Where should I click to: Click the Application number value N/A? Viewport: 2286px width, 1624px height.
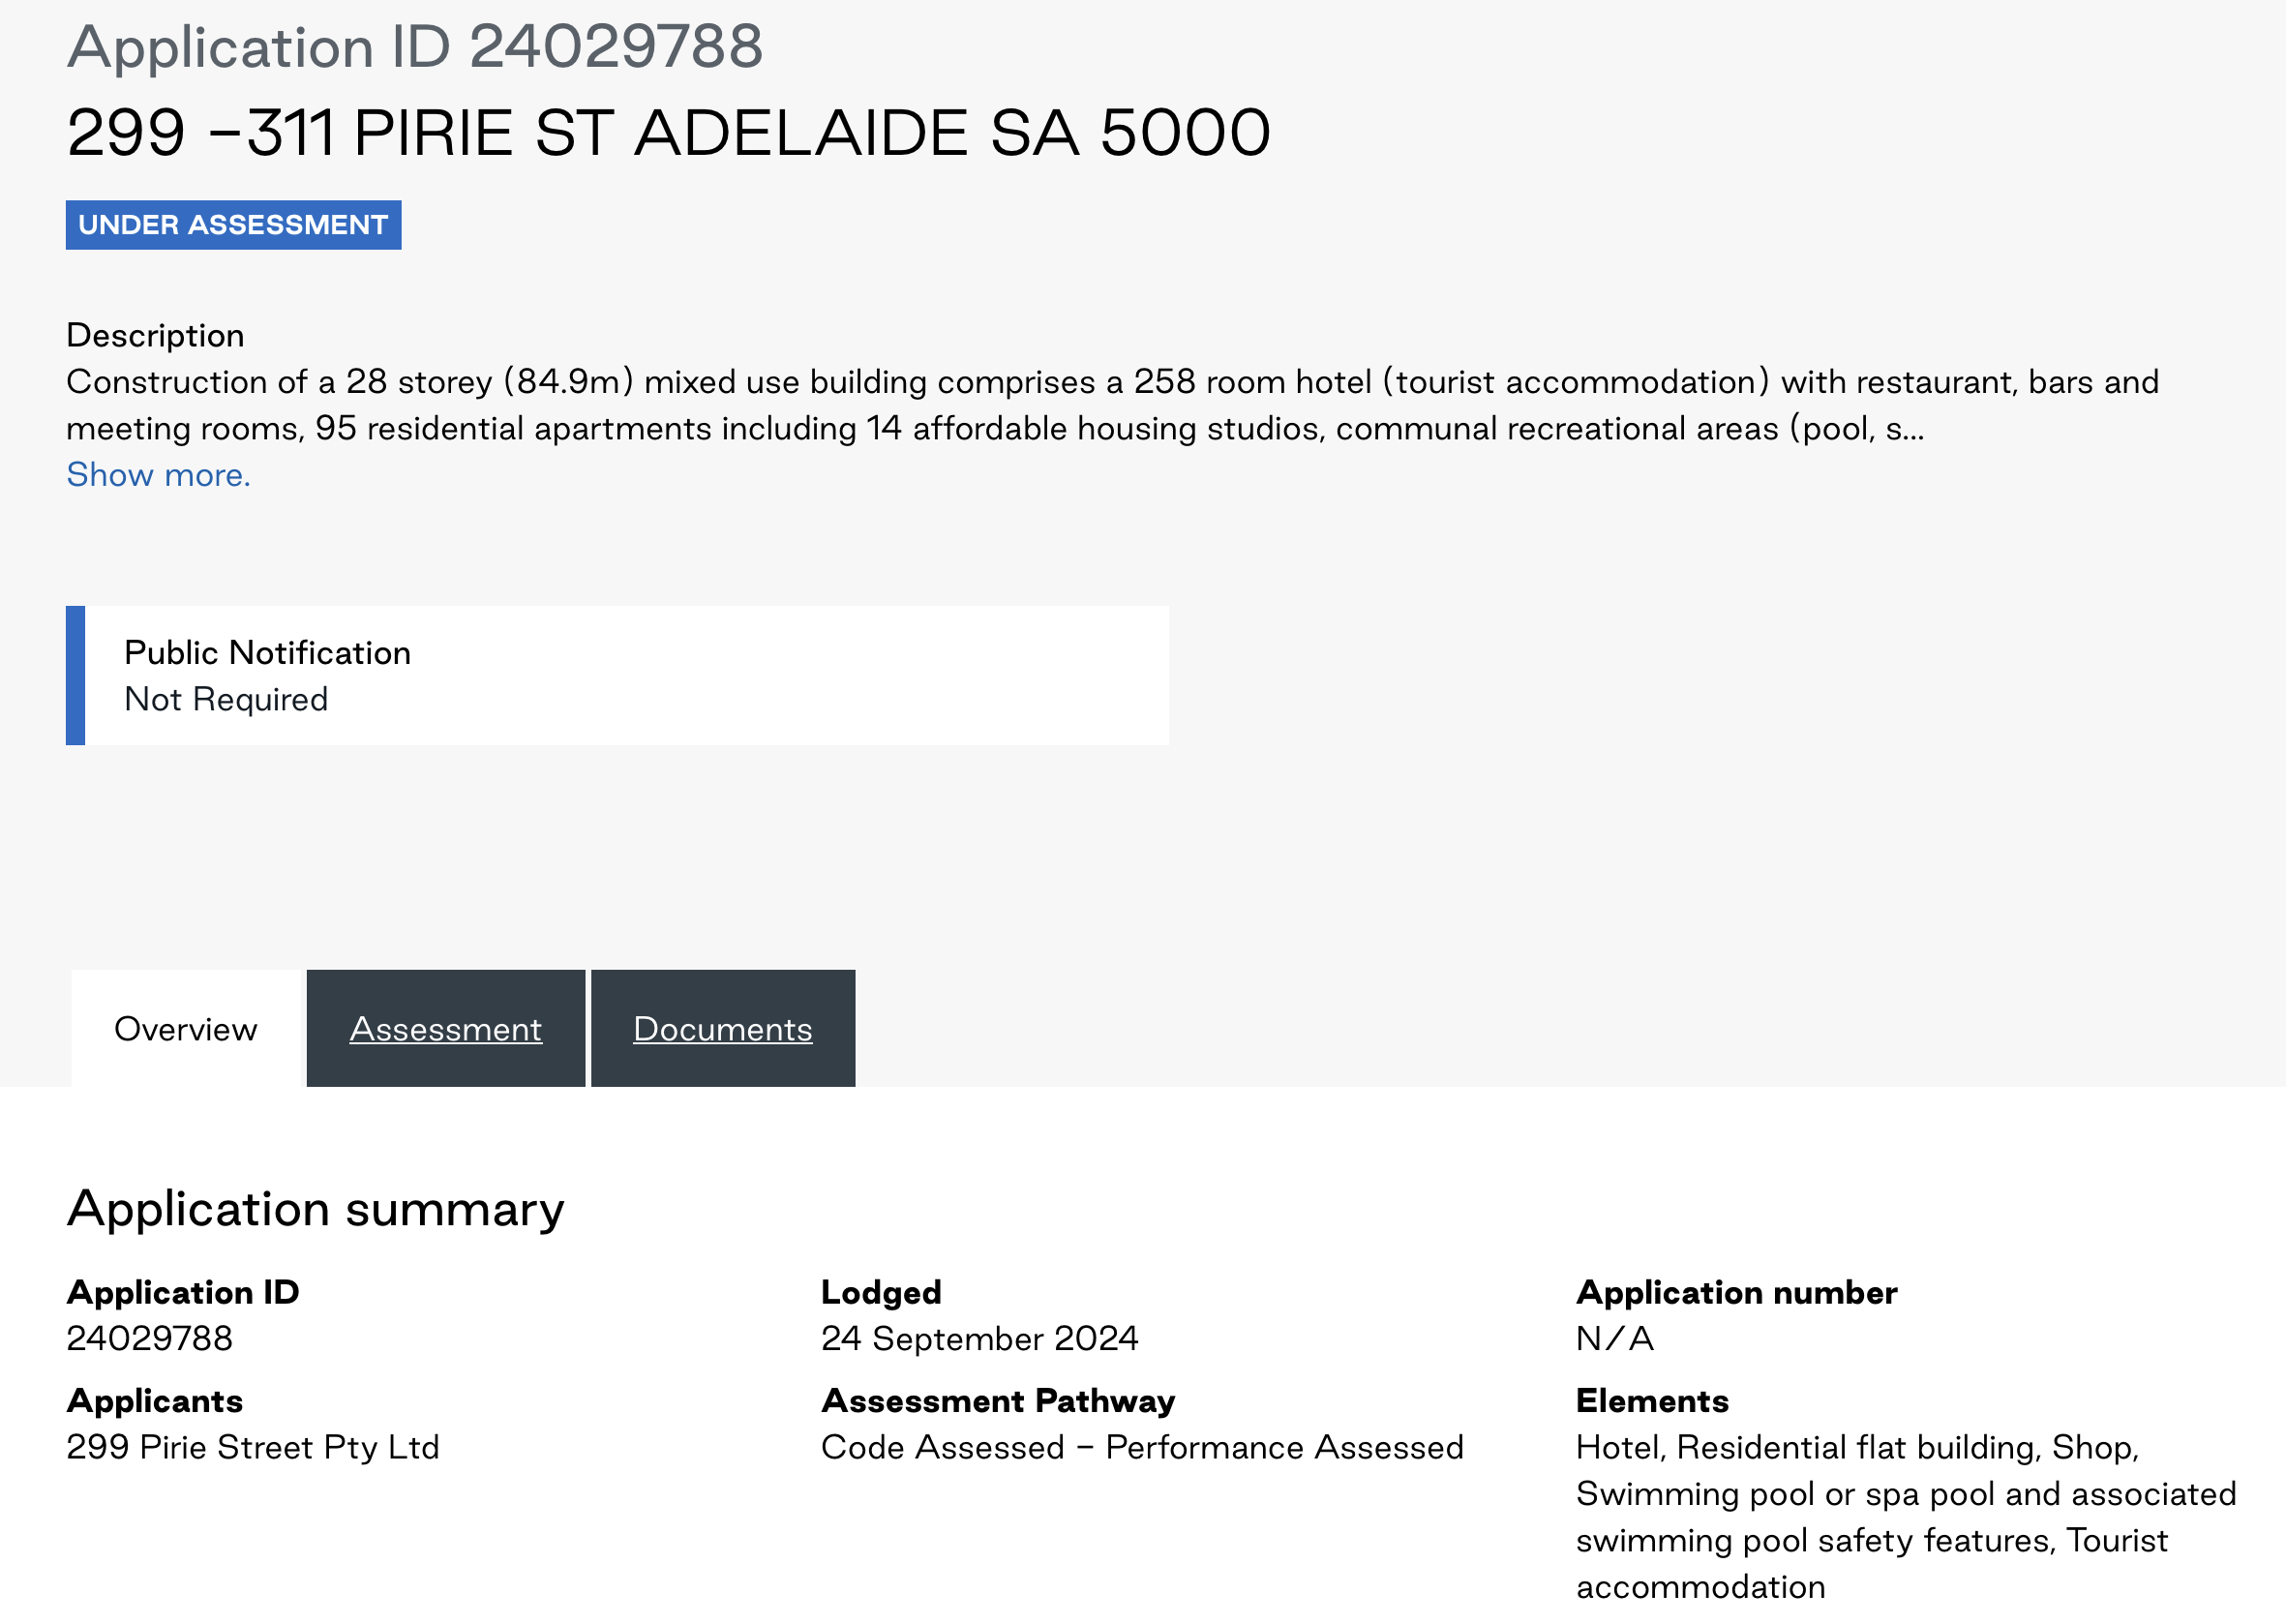coord(1615,1339)
